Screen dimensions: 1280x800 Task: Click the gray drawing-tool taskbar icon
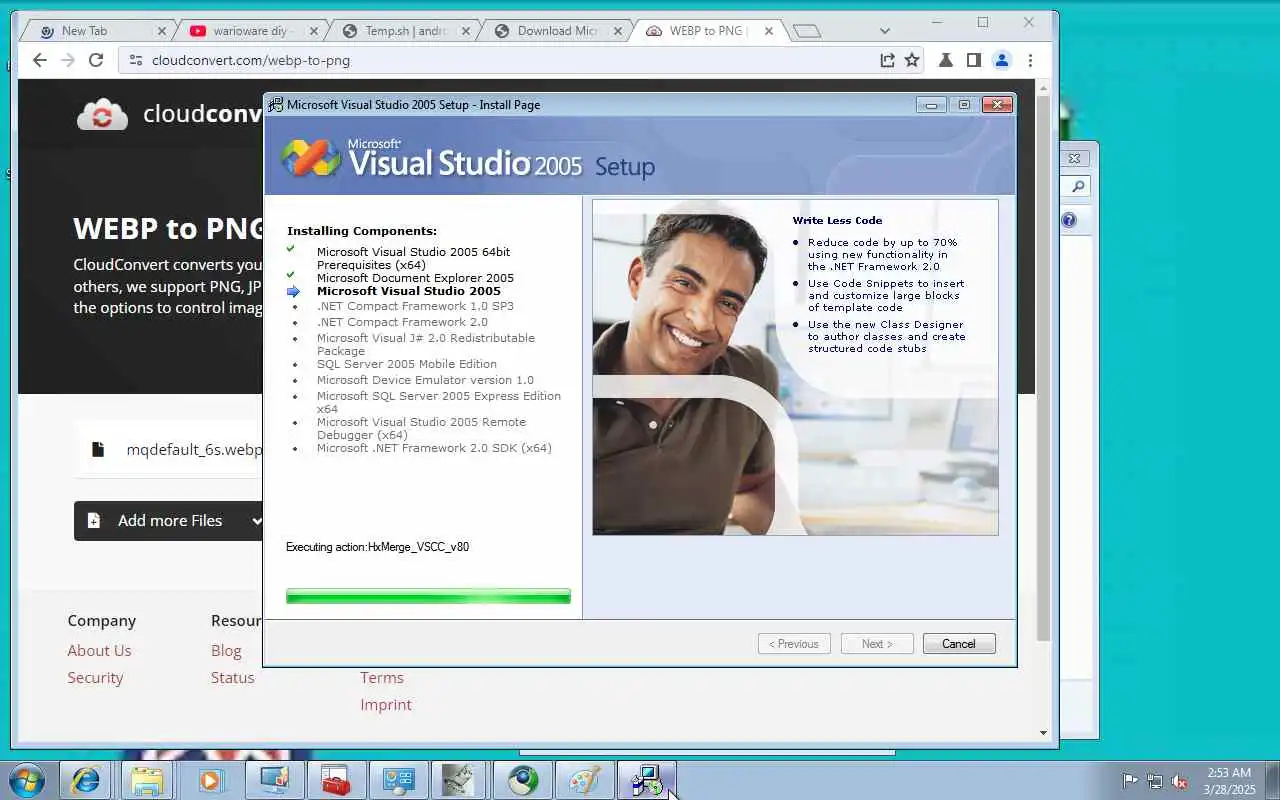click(x=459, y=780)
